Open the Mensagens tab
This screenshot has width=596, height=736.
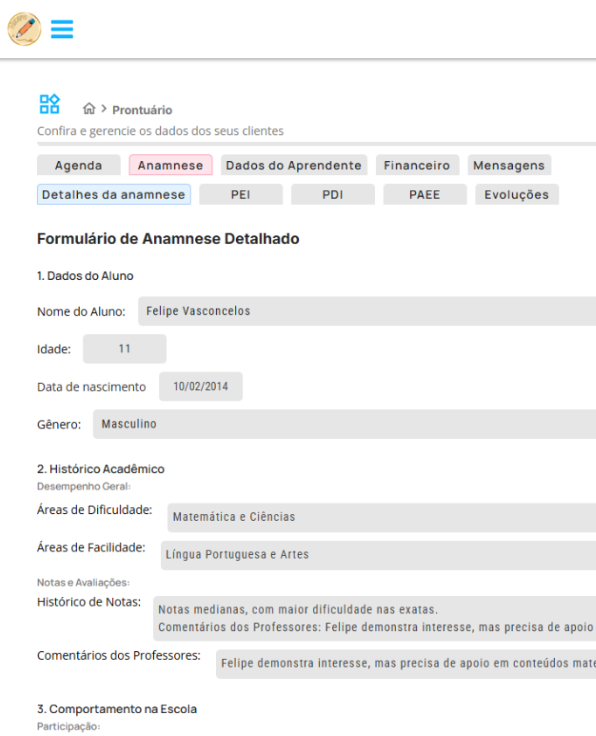click(x=509, y=165)
